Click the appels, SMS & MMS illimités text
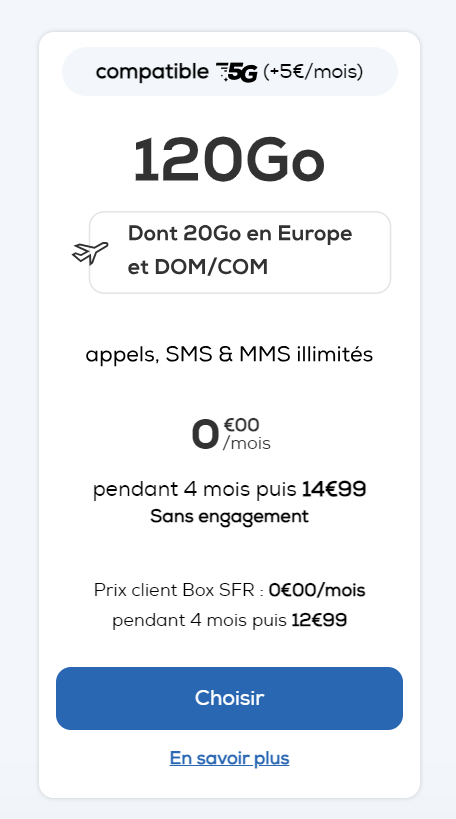456x819 pixels. [x=229, y=355]
